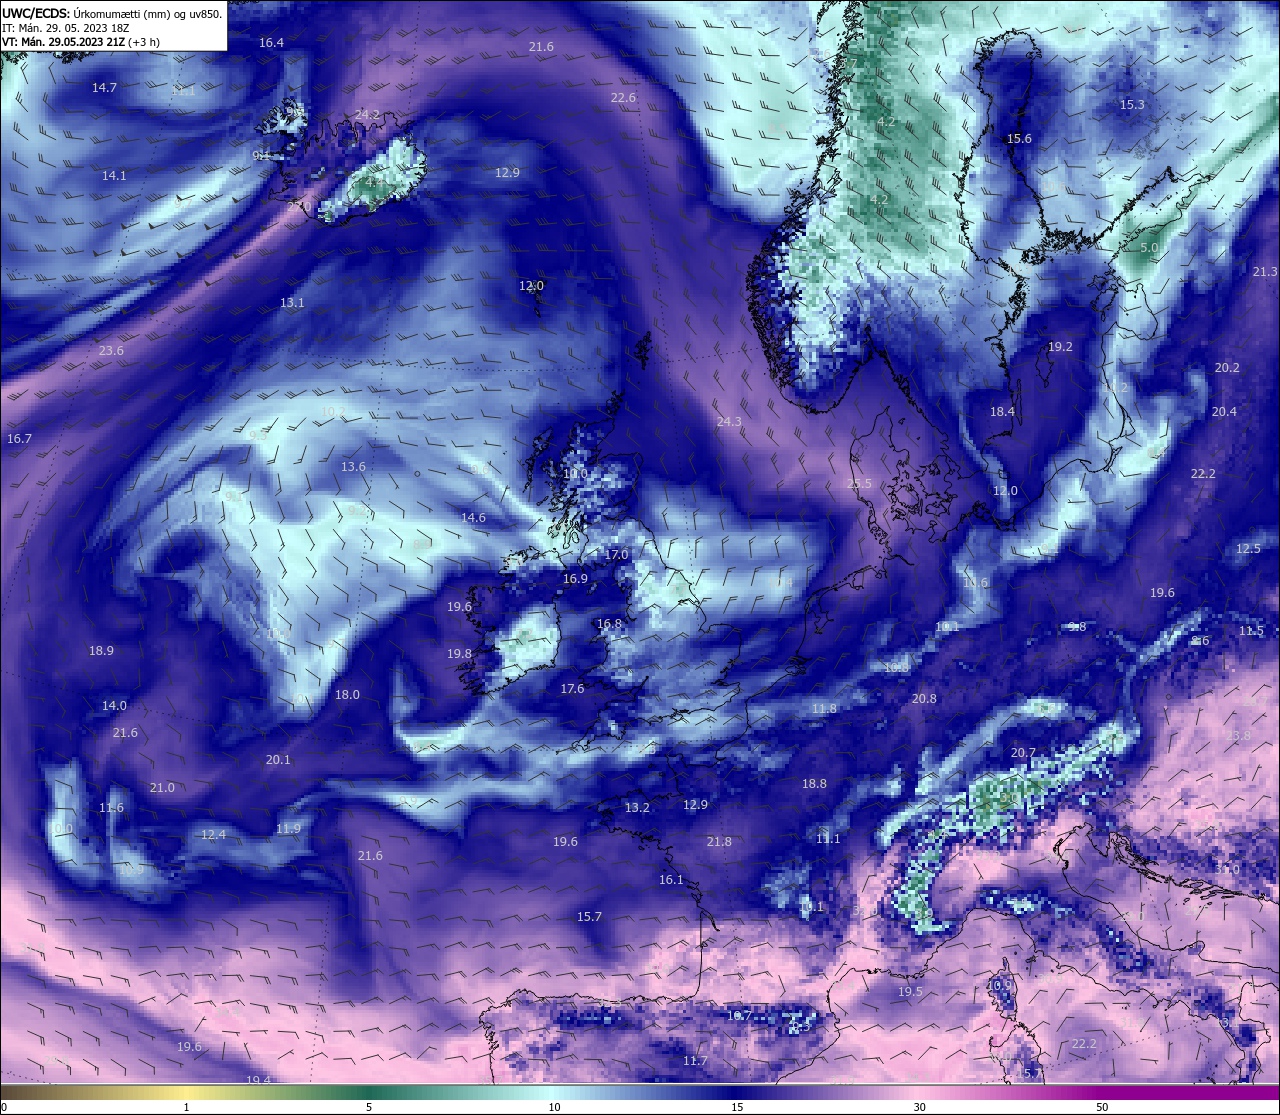Click the 20.2 value on the map
Image resolution: width=1280 pixels, height=1115 pixels.
(1227, 368)
